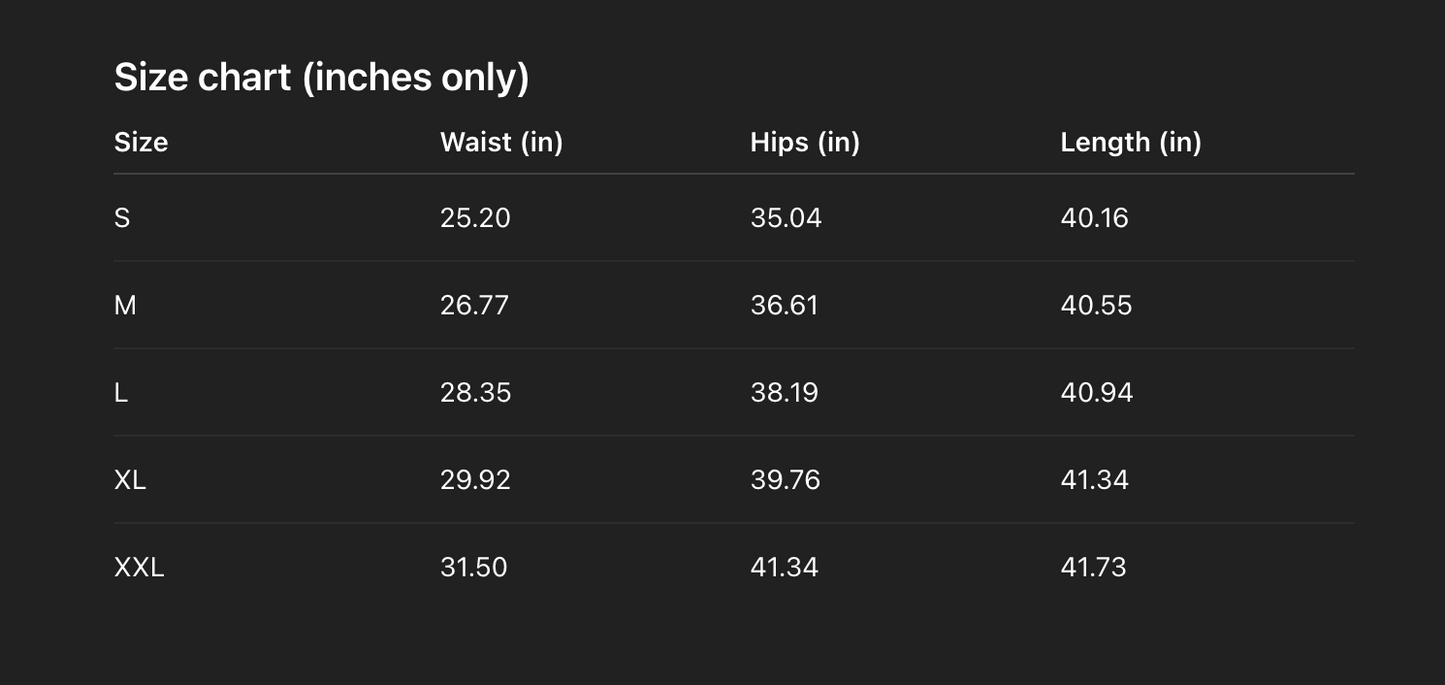The width and height of the screenshot is (1445, 685).
Task: Click waist value 25.20 for size S
Action: [x=475, y=218]
